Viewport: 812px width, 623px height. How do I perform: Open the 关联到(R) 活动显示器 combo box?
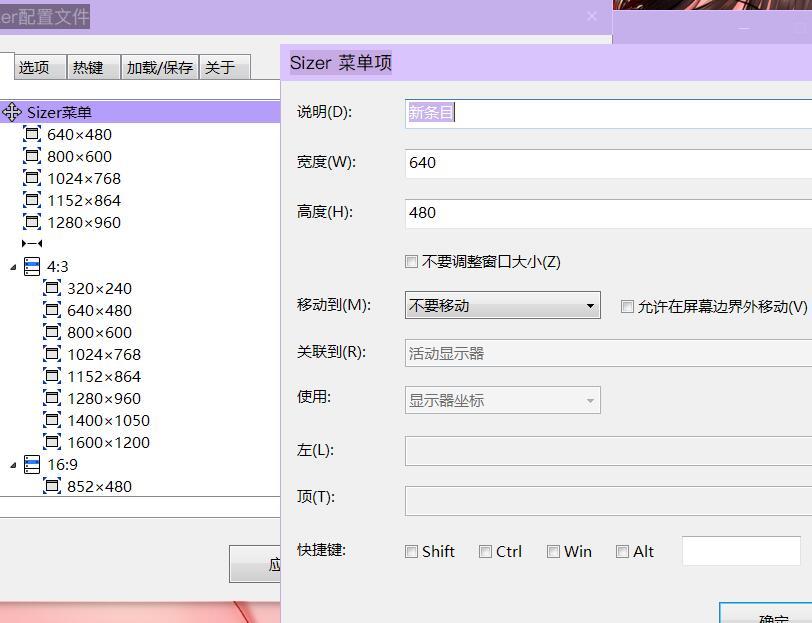click(608, 353)
